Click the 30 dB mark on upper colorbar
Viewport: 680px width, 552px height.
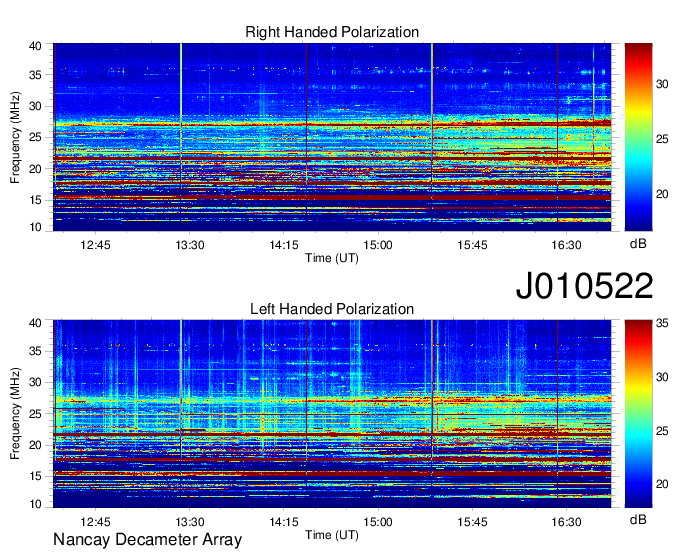pyautogui.click(x=662, y=84)
